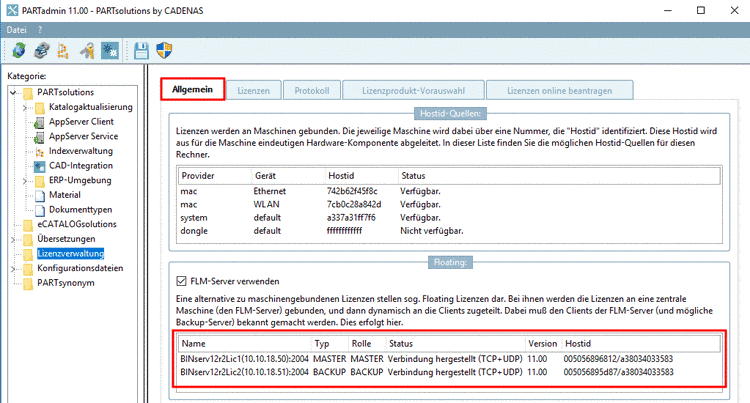Screen dimensions: 750x403
Task: Click the Dokumenttypen document icon
Action: (40, 210)
